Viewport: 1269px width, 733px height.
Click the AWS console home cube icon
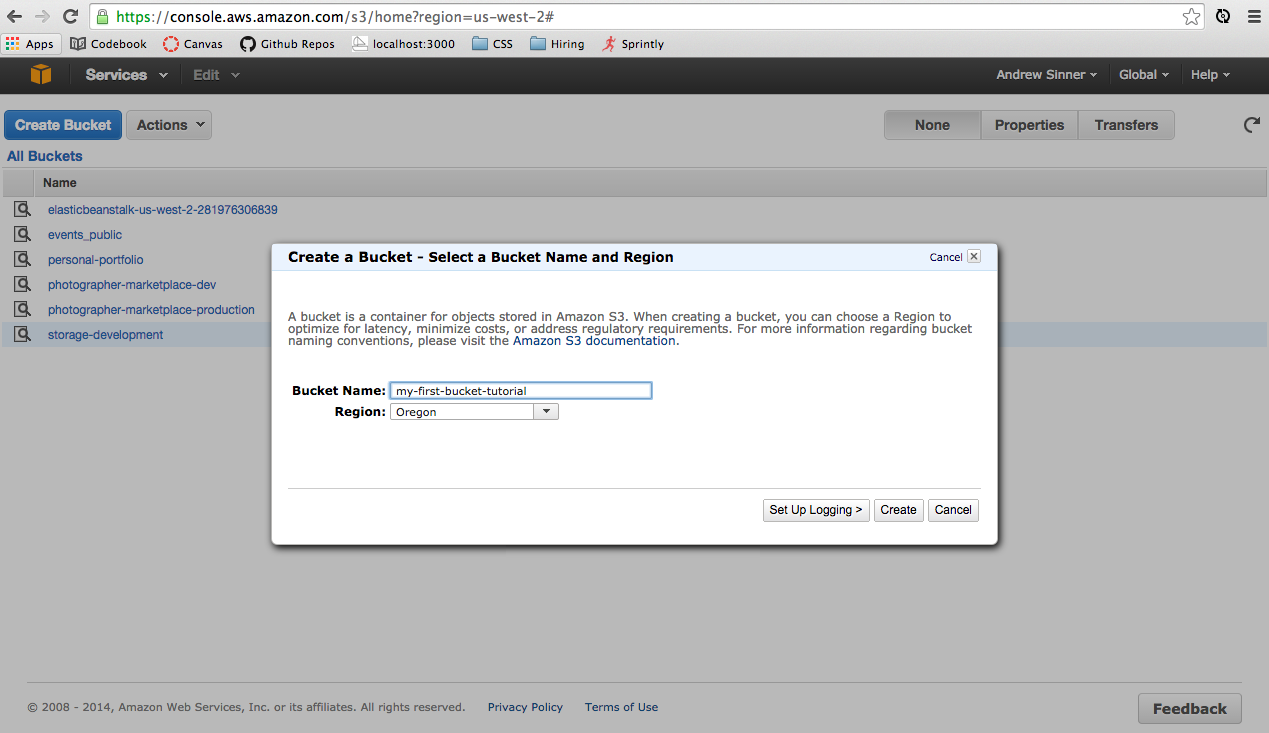(x=40, y=75)
